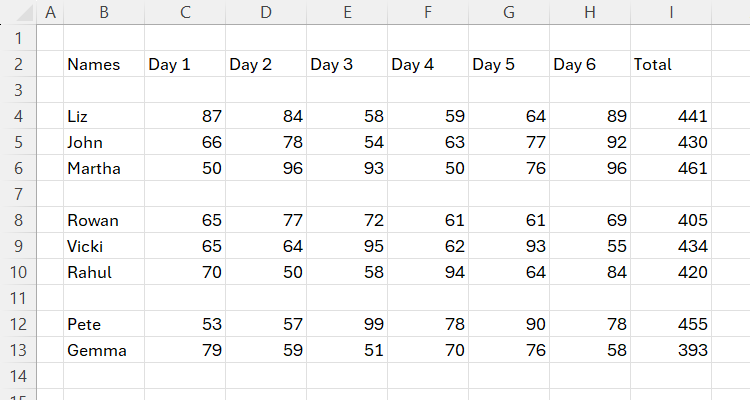This screenshot has height=400, width=750.
Task: Select row 11 header
Action: tap(18, 298)
